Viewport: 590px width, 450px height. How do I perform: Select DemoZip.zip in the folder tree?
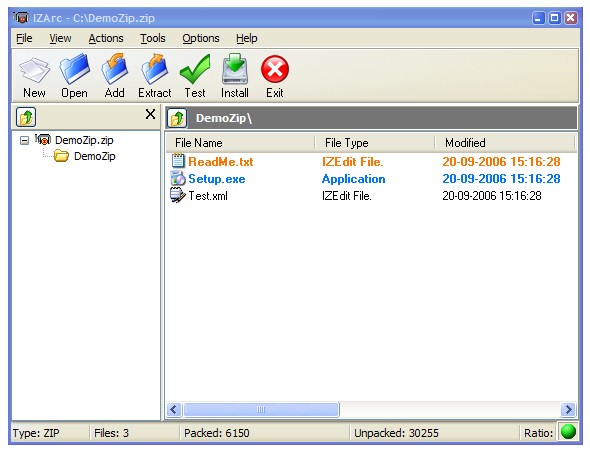pyautogui.click(x=84, y=140)
